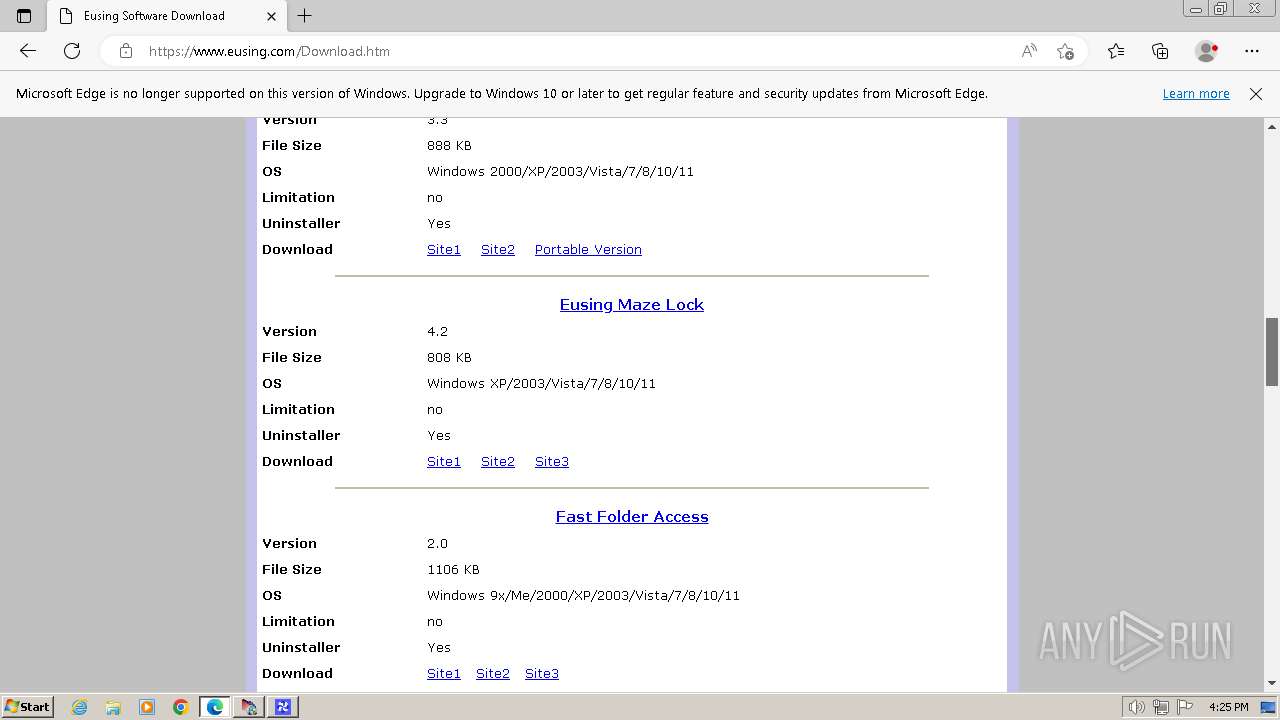Dismiss the Edge unsupported notification bar
The height and width of the screenshot is (720, 1280).
point(1256,94)
